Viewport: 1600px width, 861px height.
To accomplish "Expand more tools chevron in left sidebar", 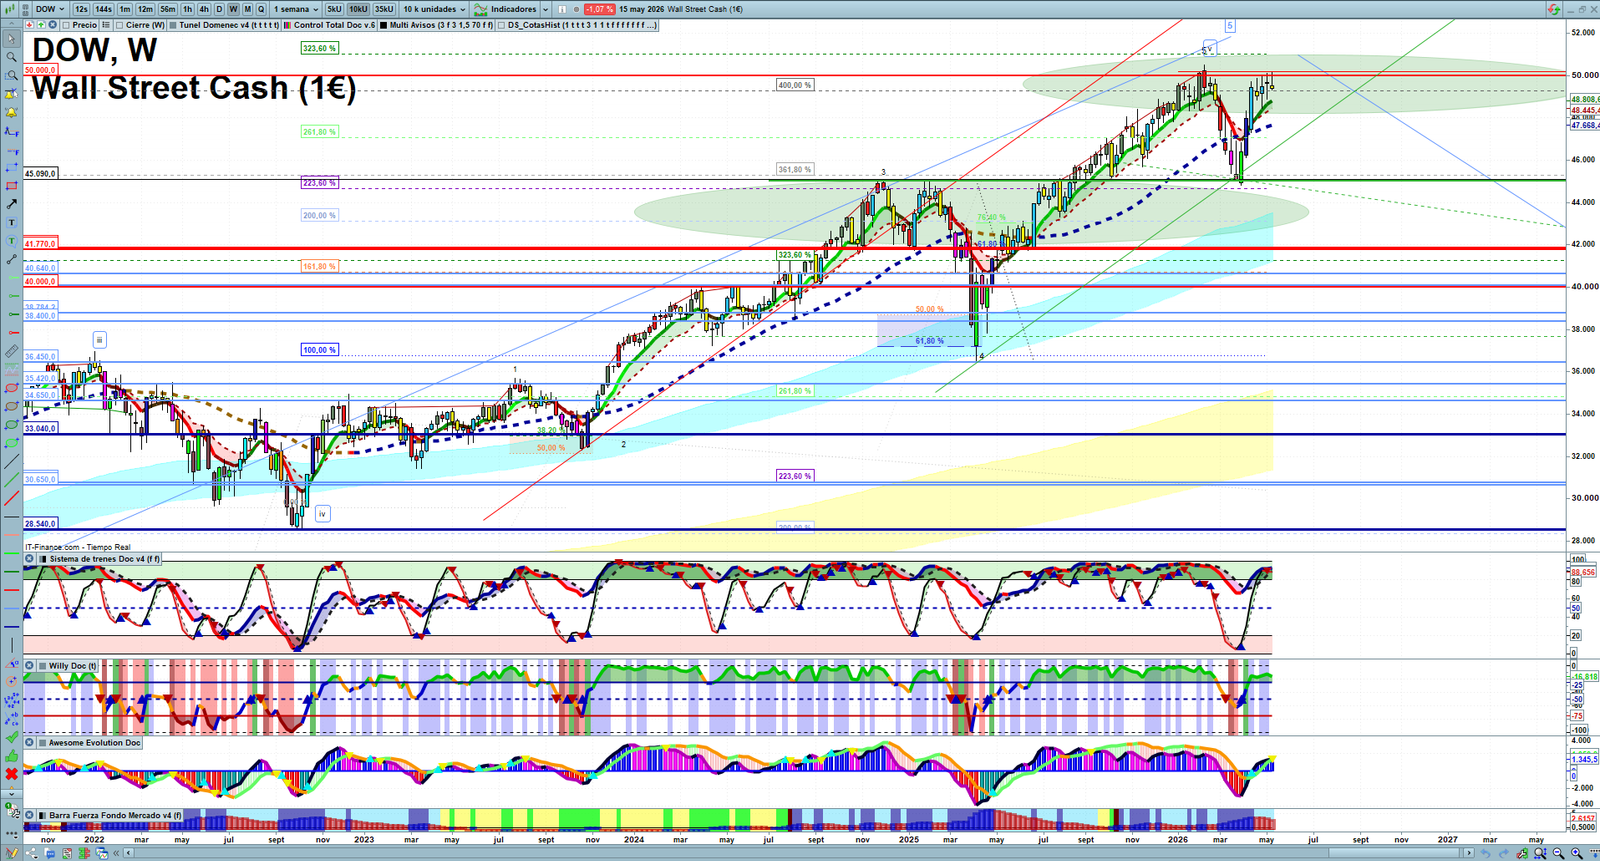I will tap(11, 794).
